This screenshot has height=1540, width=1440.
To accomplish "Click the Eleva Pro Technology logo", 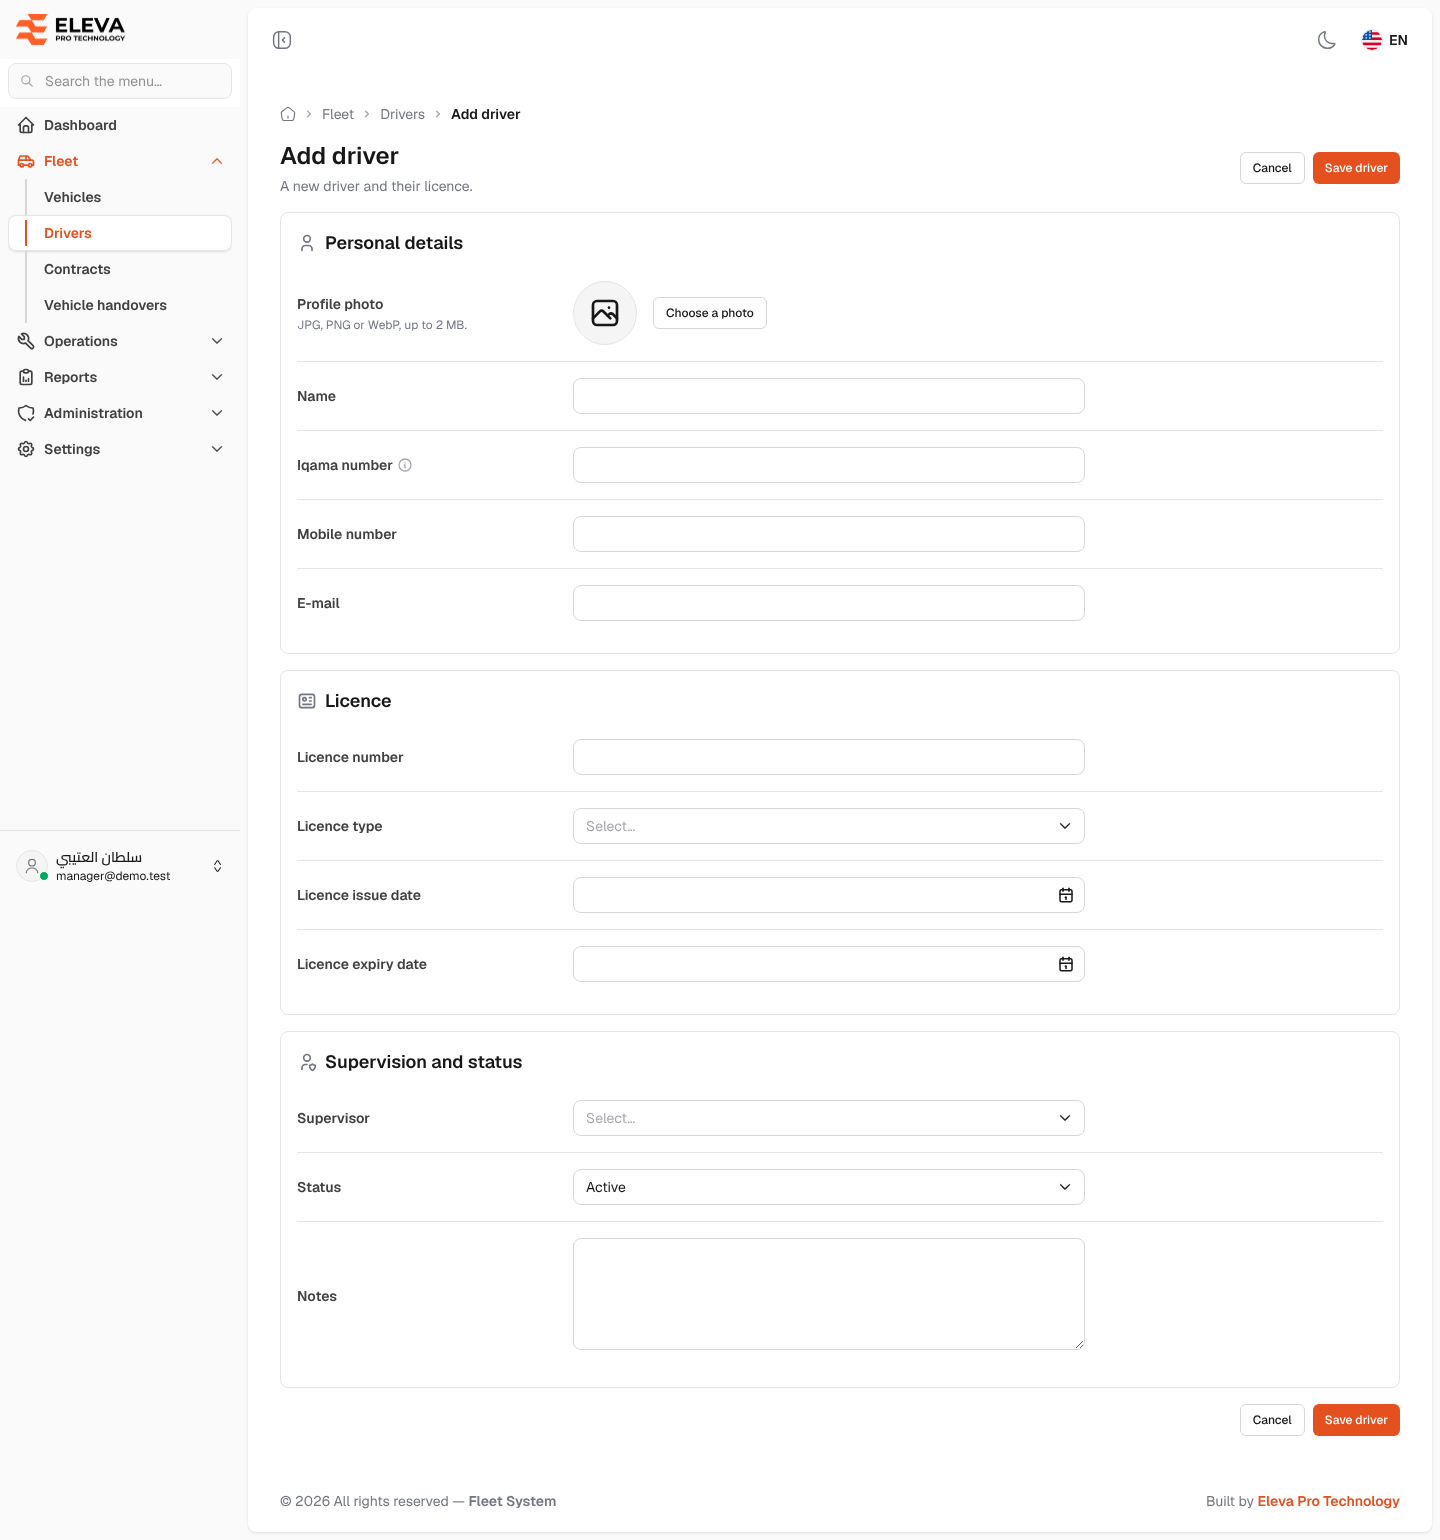I will click(71, 29).
